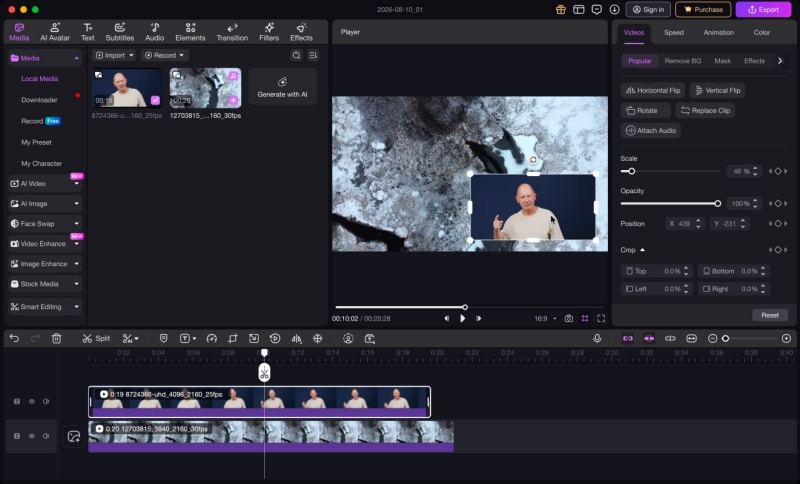800x484 pixels.
Task: Click the Horizontal Flip button
Action: coord(653,90)
